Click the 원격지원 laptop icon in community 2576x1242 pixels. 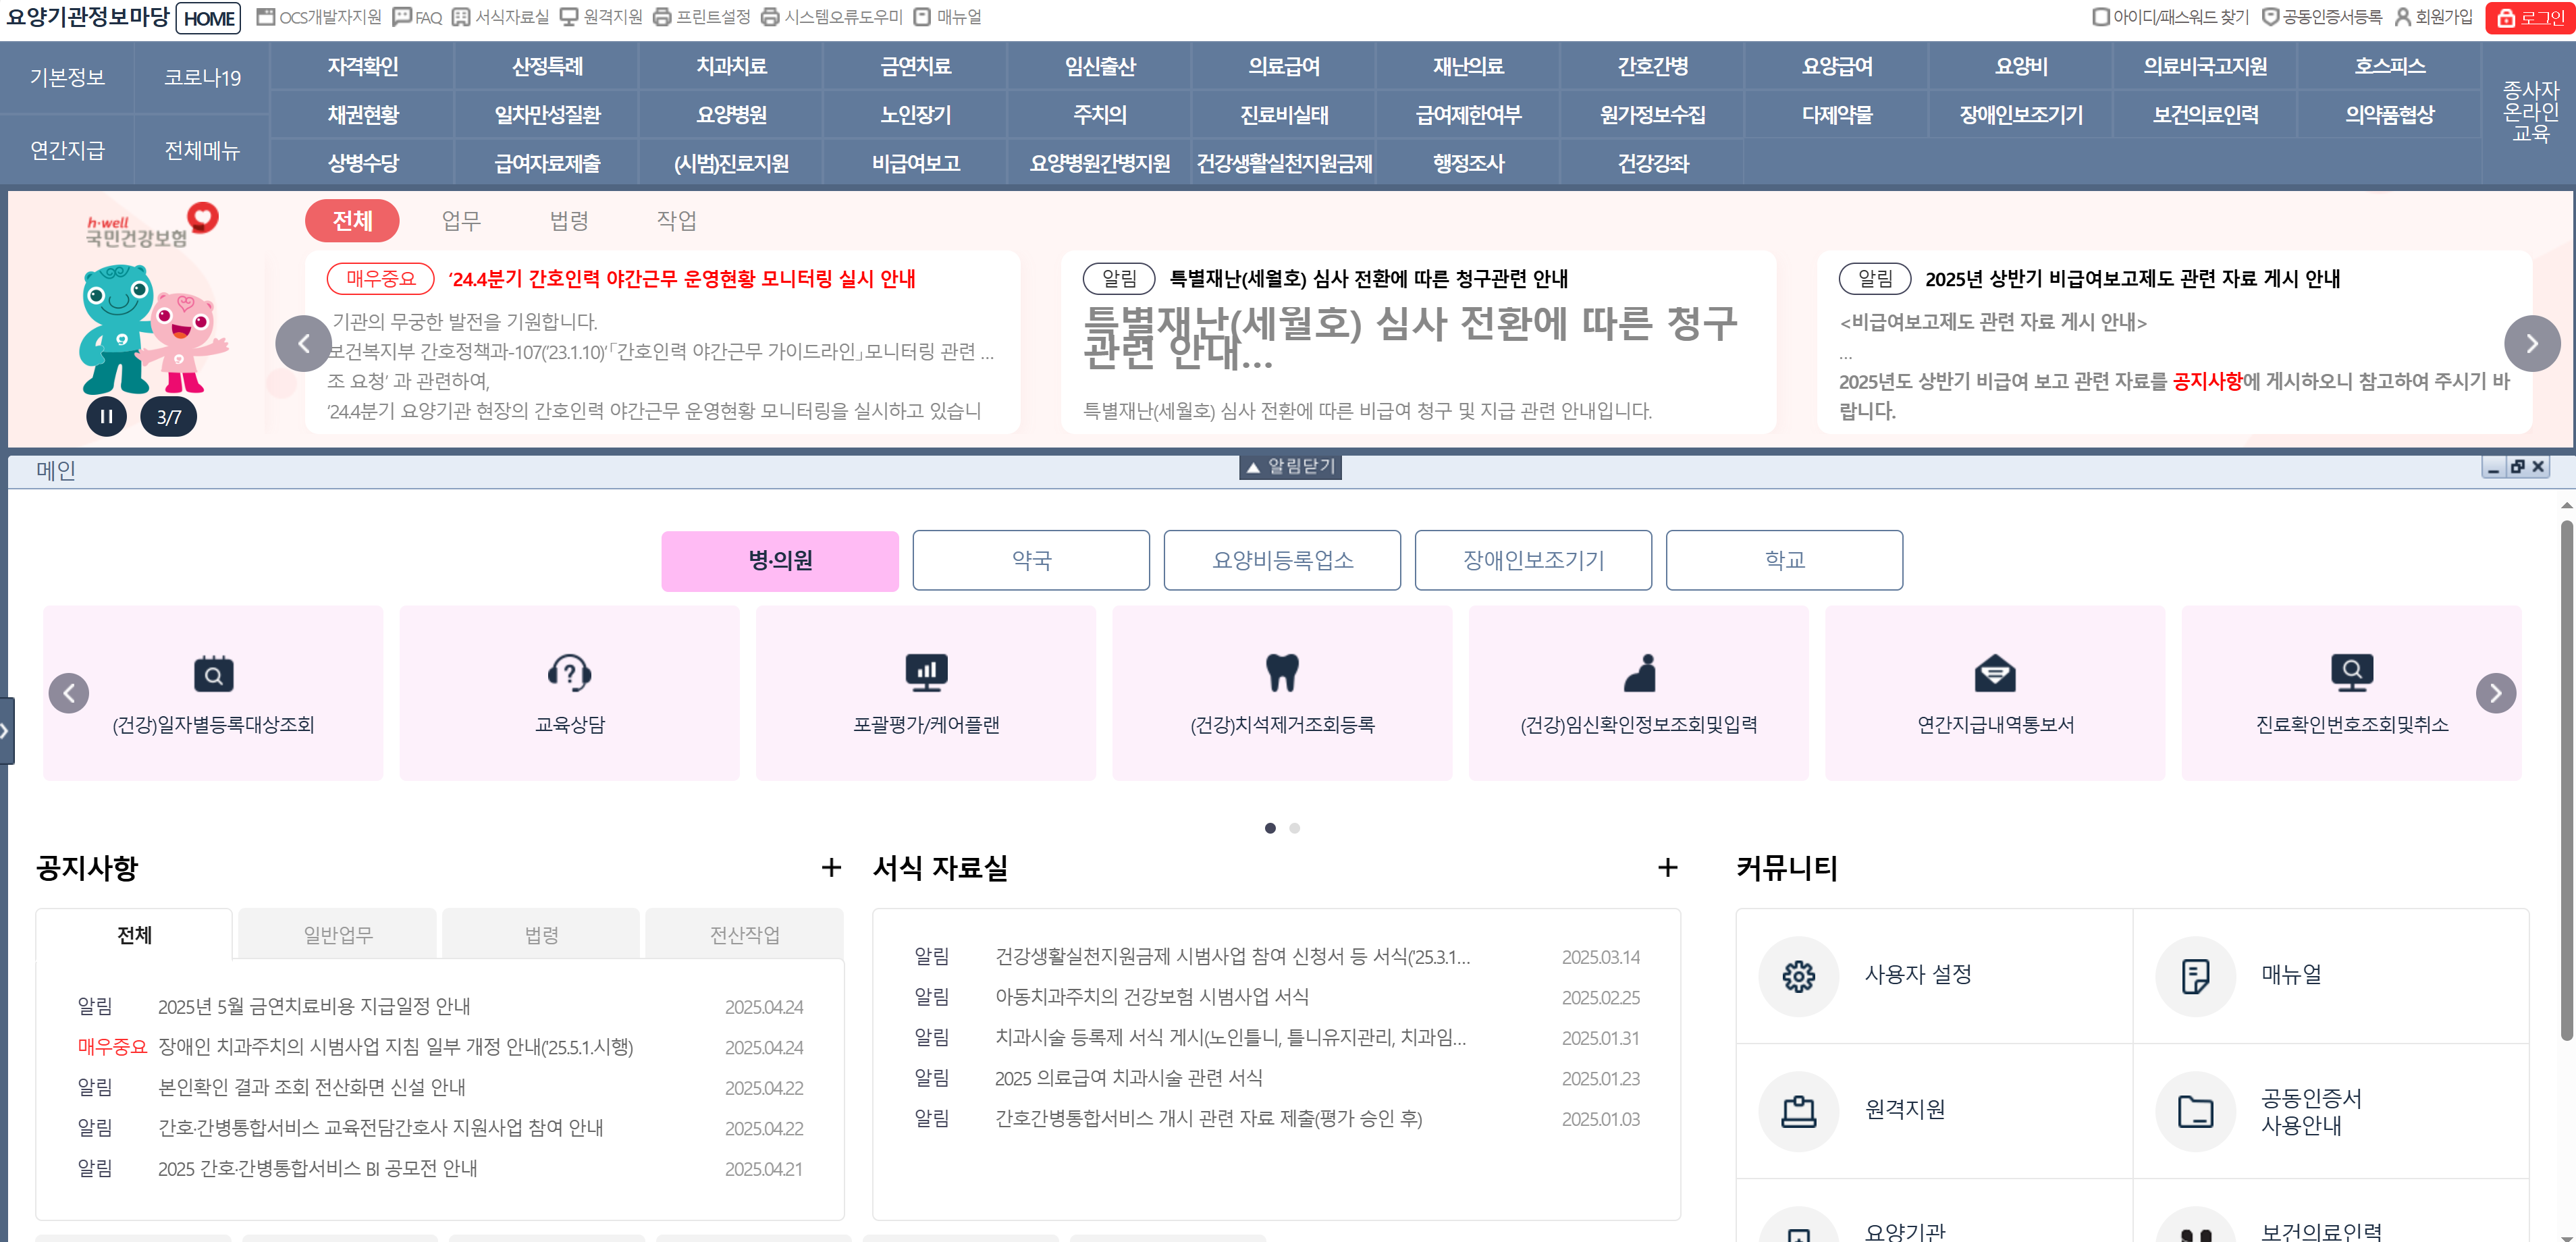point(1798,1111)
